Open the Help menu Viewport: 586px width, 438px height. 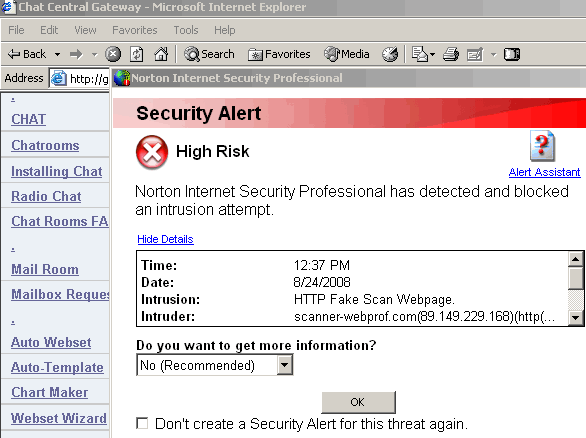coord(225,30)
